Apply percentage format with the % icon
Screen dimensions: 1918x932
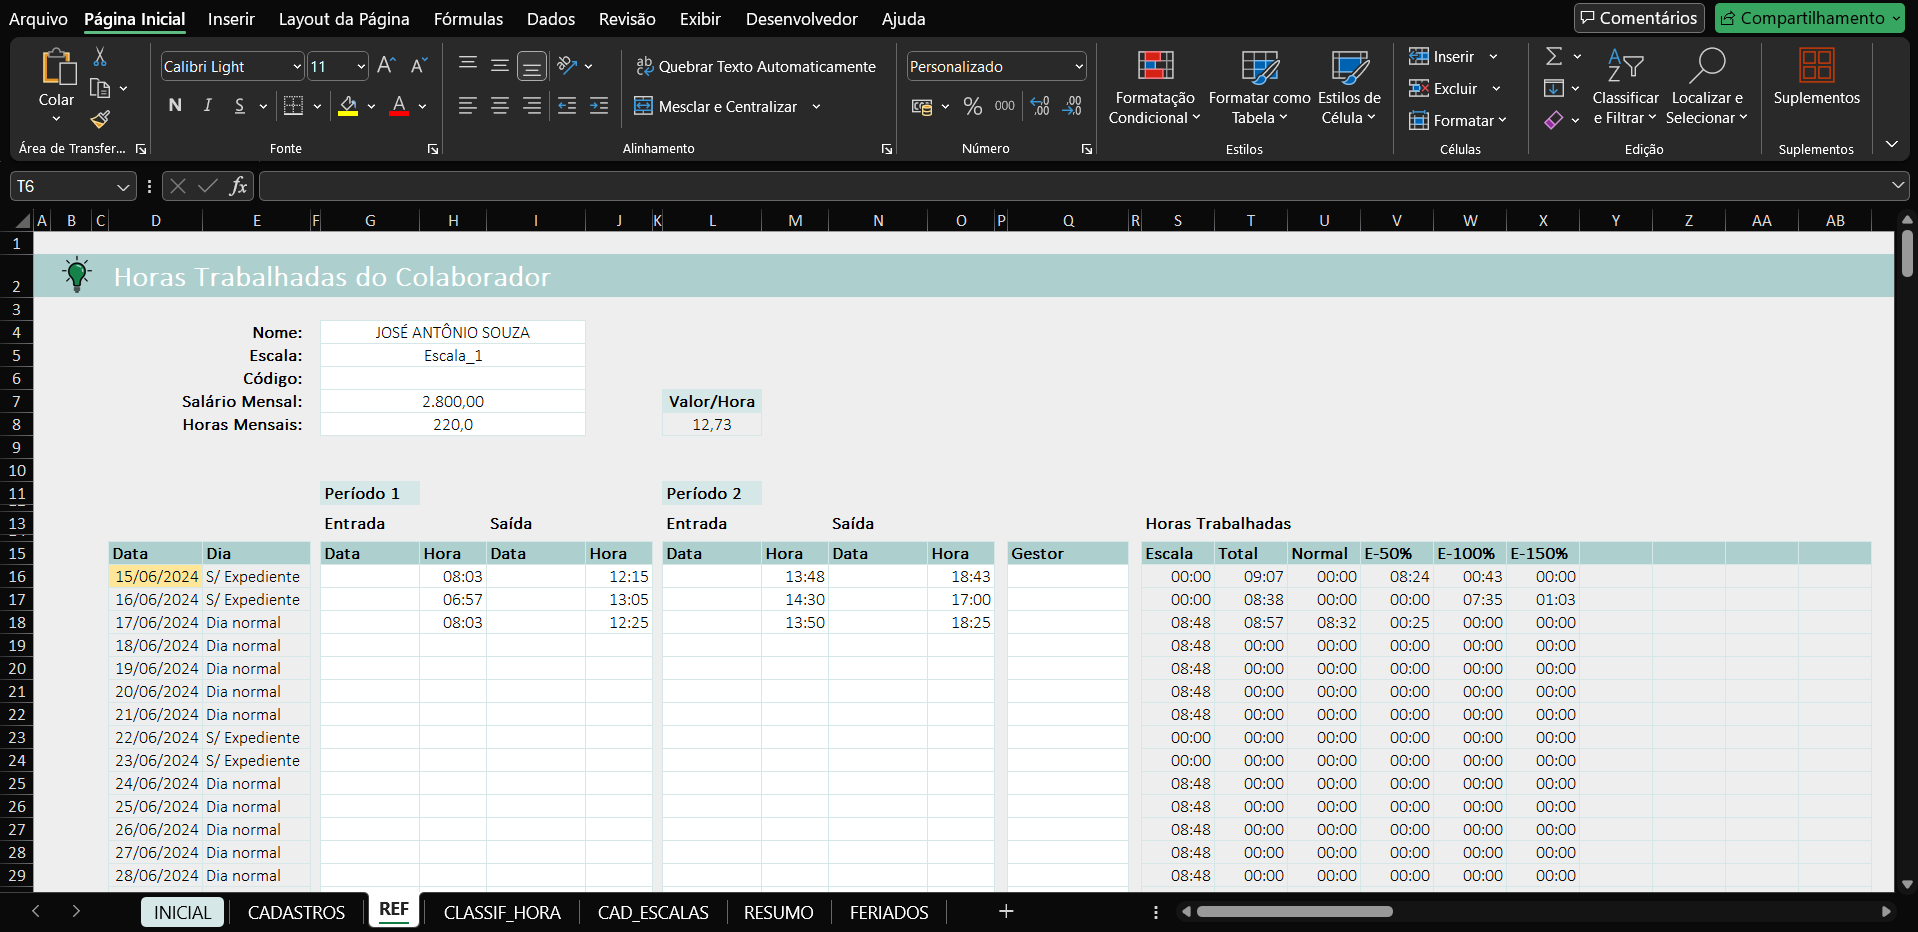click(x=973, y=105)
